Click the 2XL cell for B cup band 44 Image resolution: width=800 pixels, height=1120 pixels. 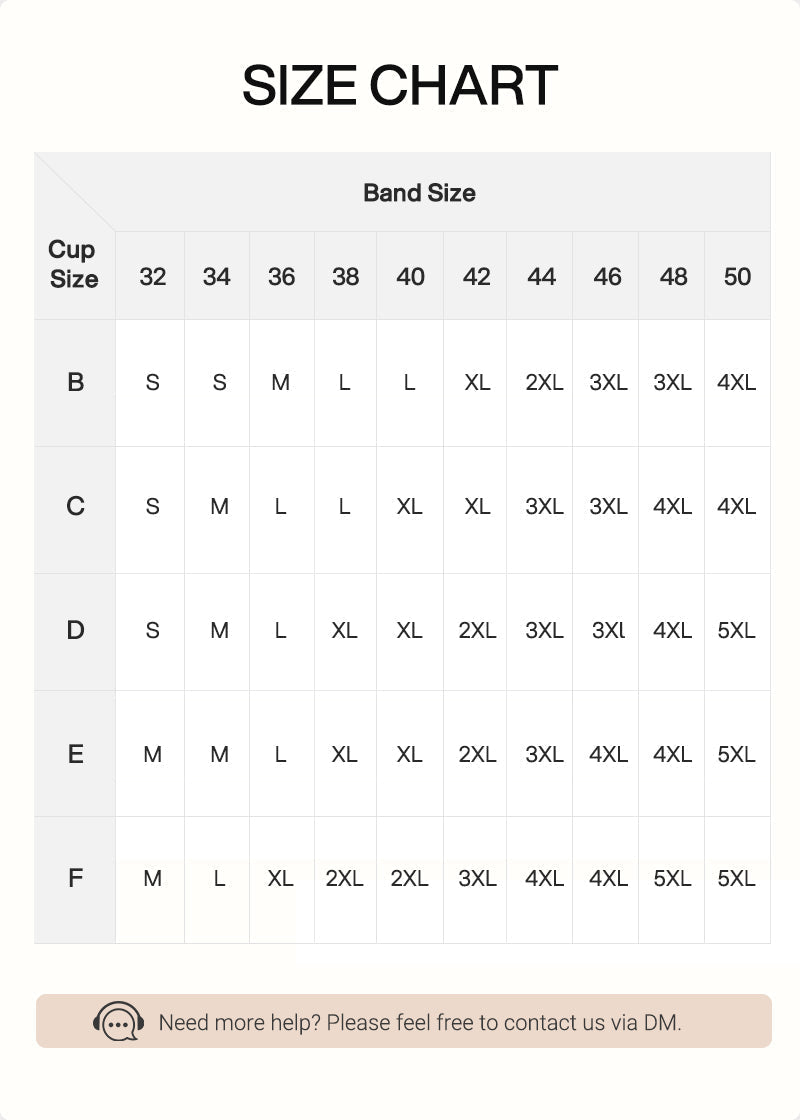coord(544,383)
